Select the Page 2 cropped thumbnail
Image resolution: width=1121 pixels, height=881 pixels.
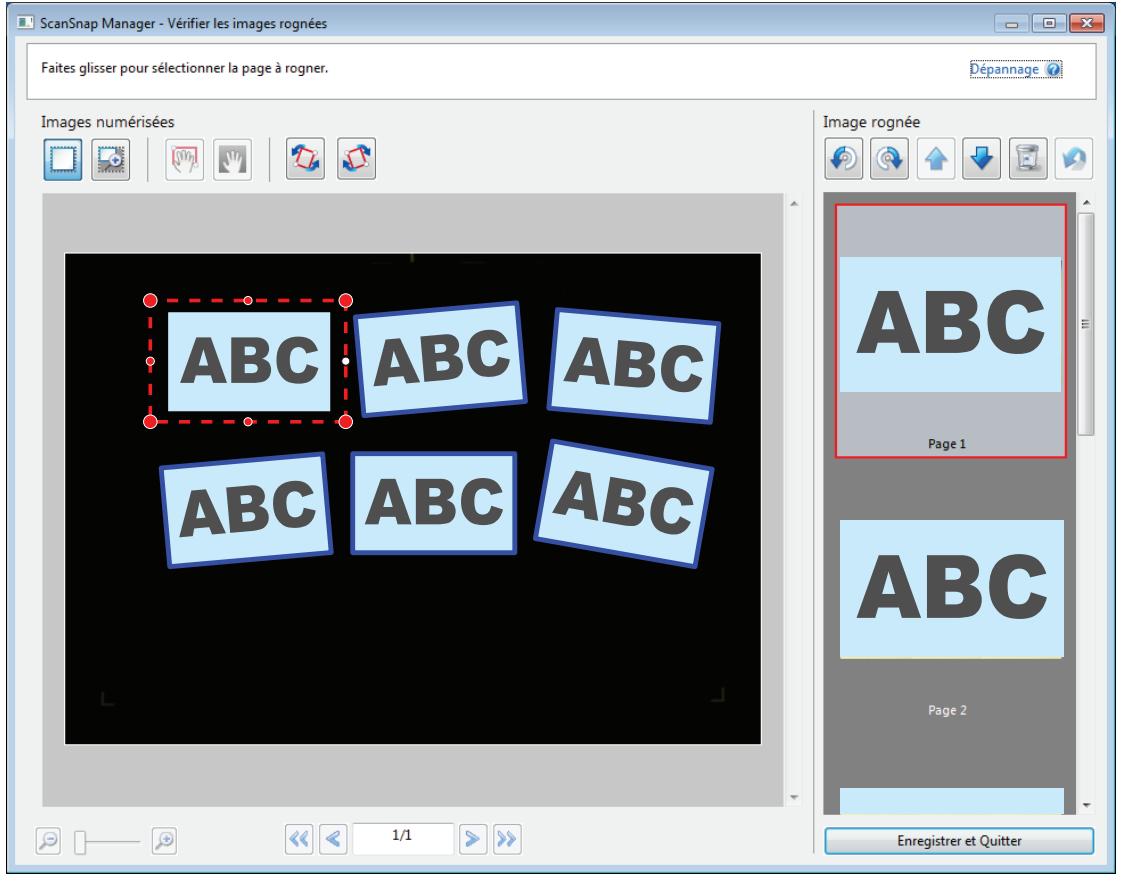(x=951, y=615)
